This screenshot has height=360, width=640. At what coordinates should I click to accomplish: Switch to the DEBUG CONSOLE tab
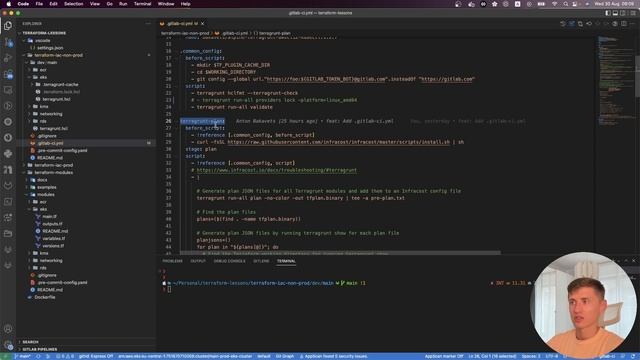click(229, 261)
